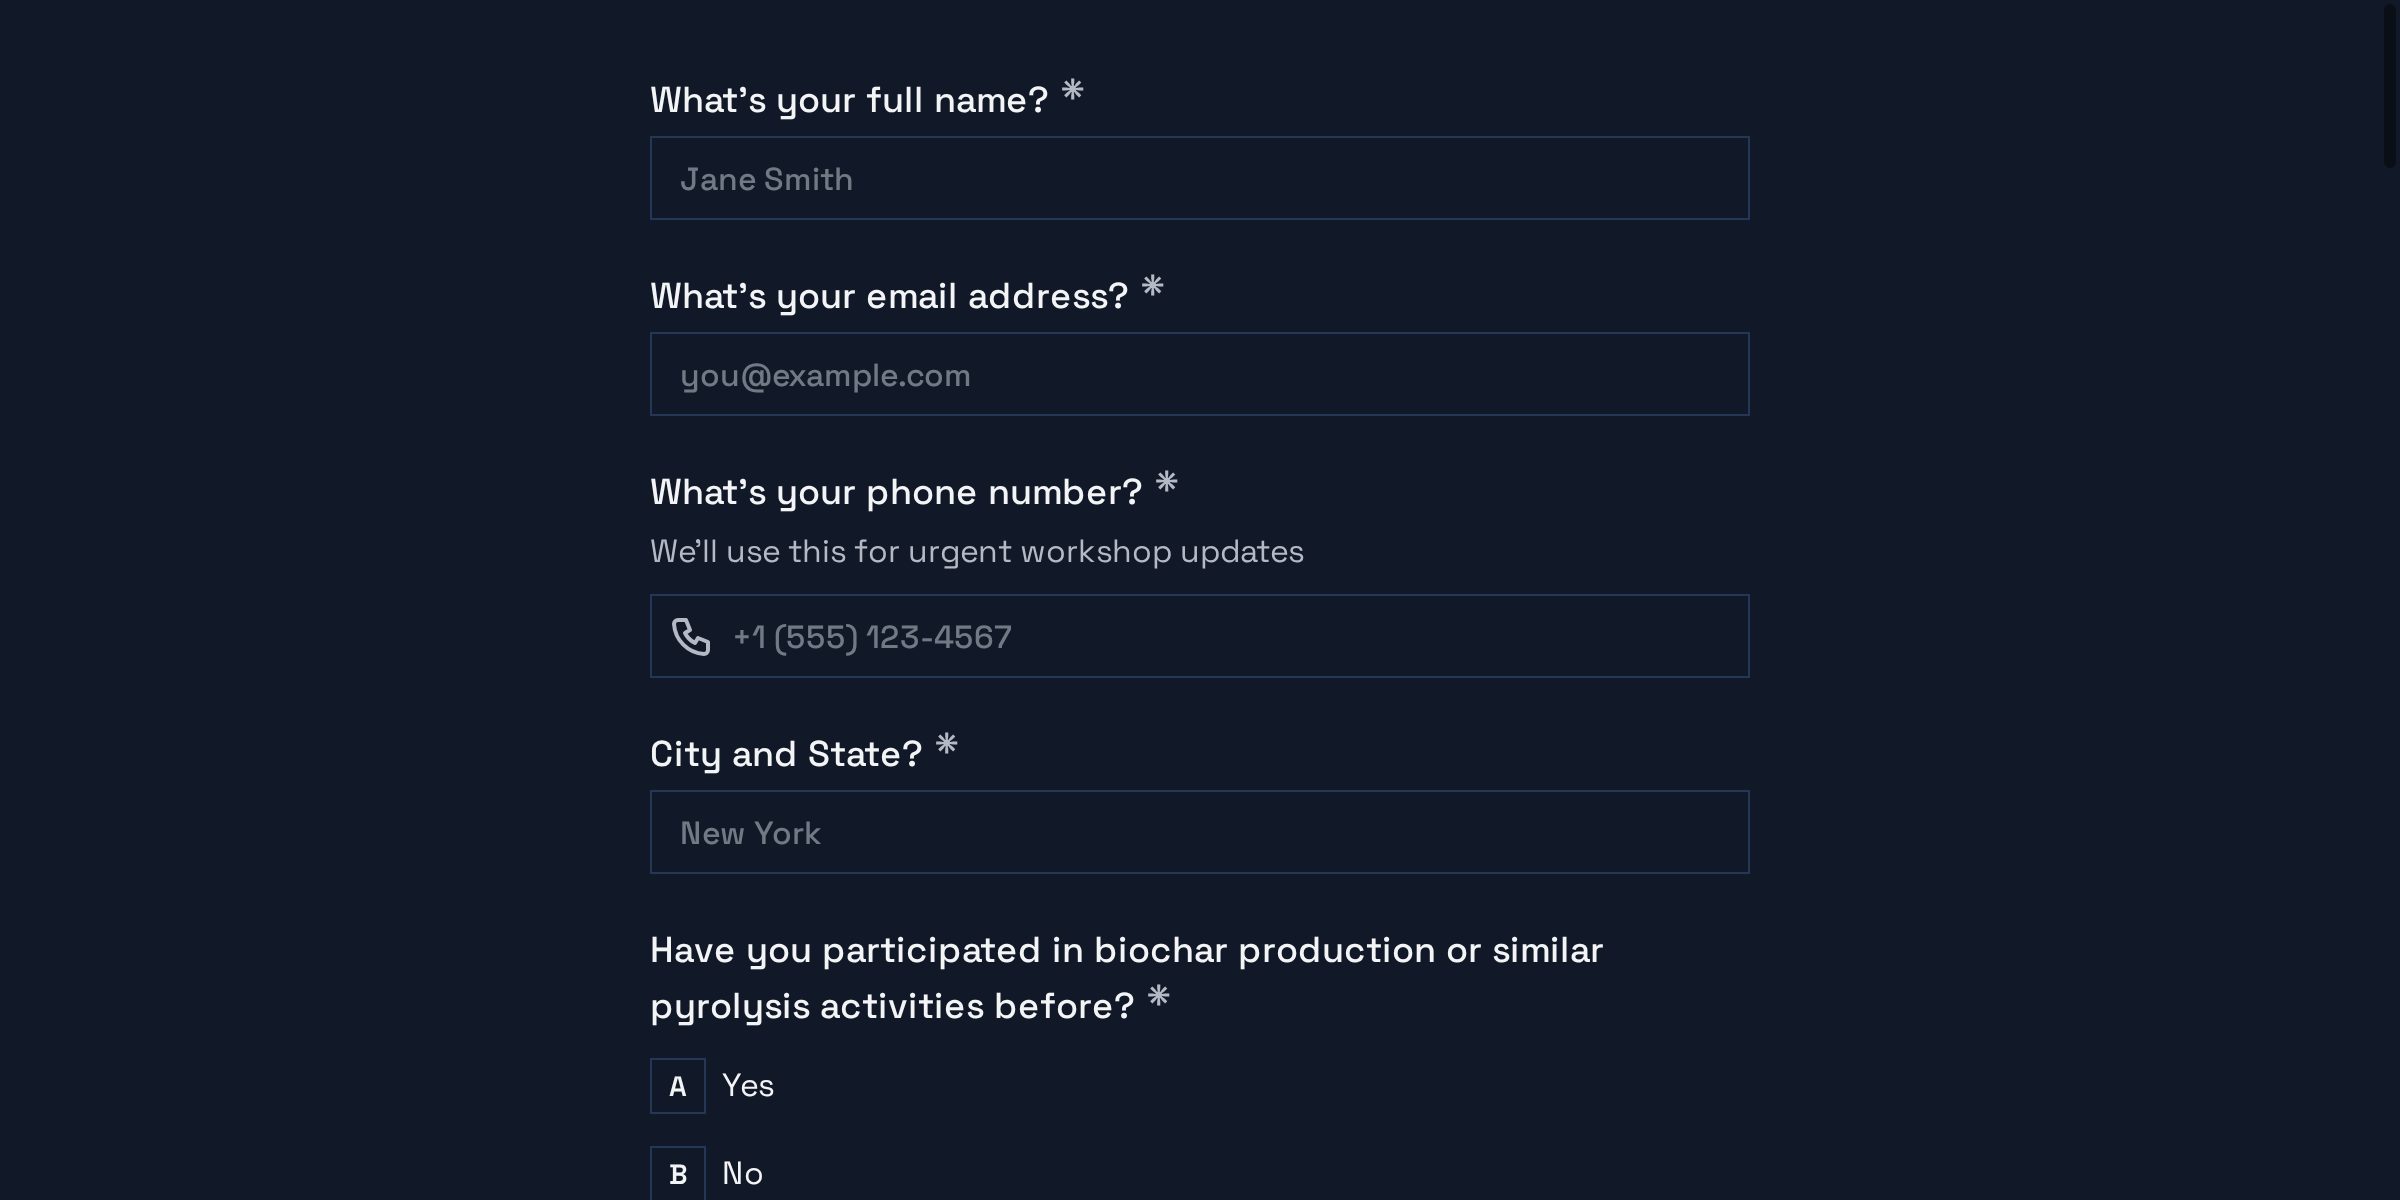The height and width of the screenshot is (1200, 2400).
Task: Select the Yes answer for biochar experience
Action: pyautogui.click(x=748, y=1086)
